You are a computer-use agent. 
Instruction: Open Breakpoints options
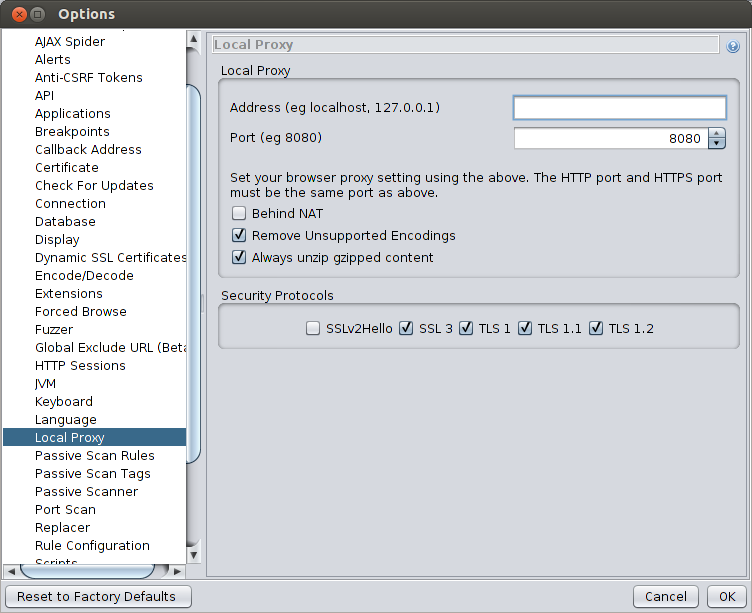pyautogui.click(x=72, y=131)
